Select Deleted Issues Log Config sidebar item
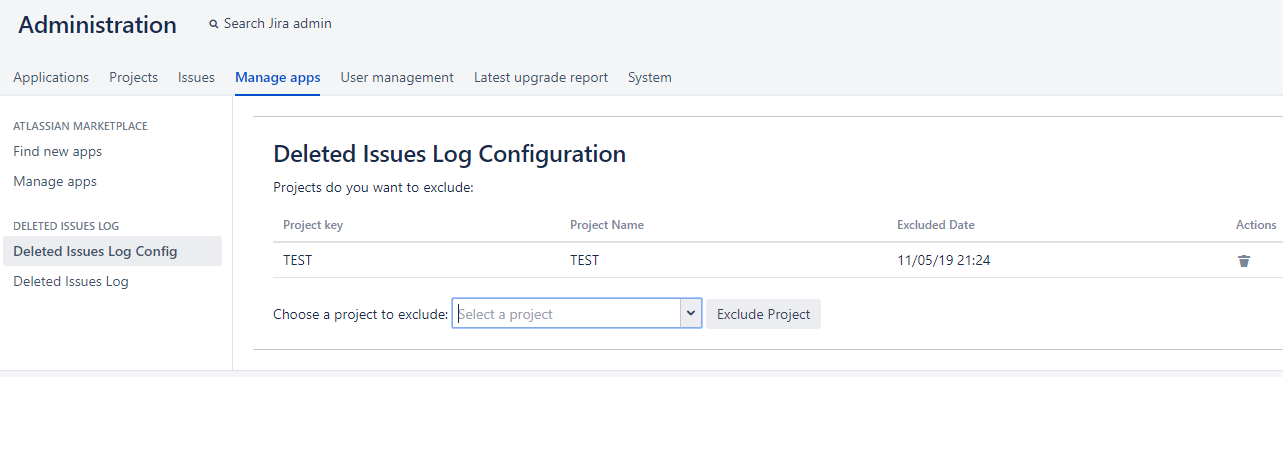 click(95, 251)
